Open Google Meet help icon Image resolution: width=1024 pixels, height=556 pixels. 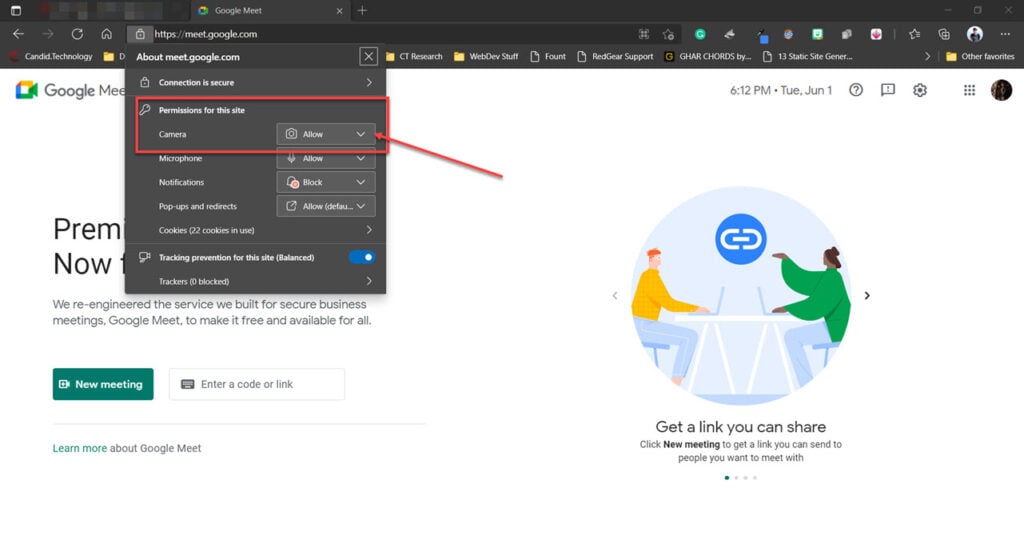856,90
